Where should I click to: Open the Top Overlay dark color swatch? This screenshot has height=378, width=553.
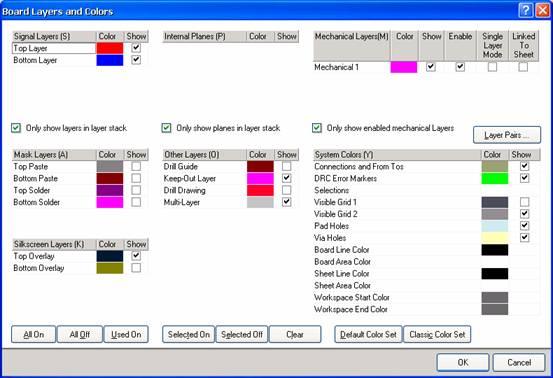110,256
